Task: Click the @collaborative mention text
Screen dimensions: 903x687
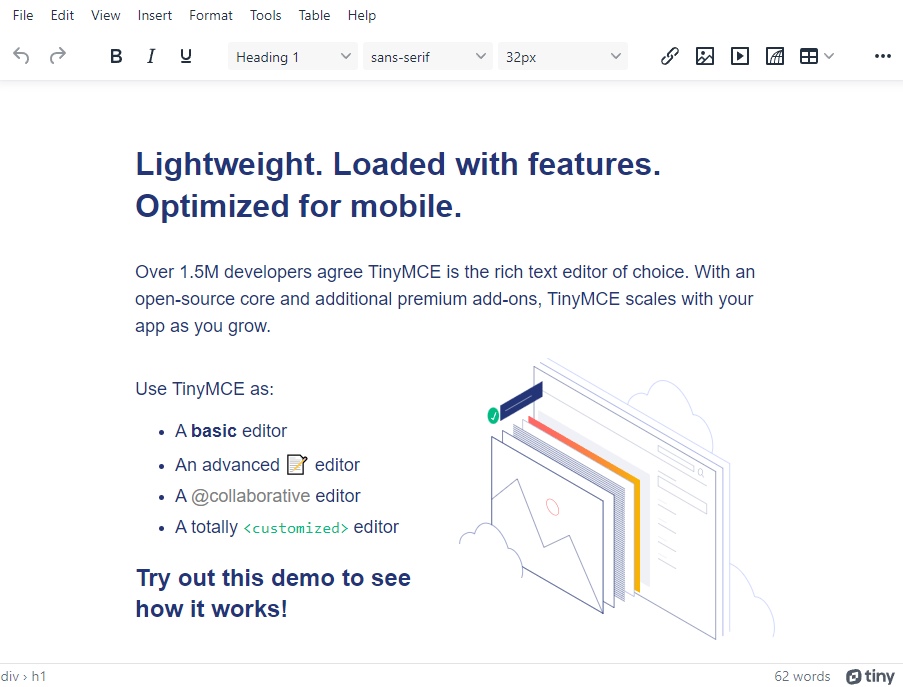Action: pos(251,496)
